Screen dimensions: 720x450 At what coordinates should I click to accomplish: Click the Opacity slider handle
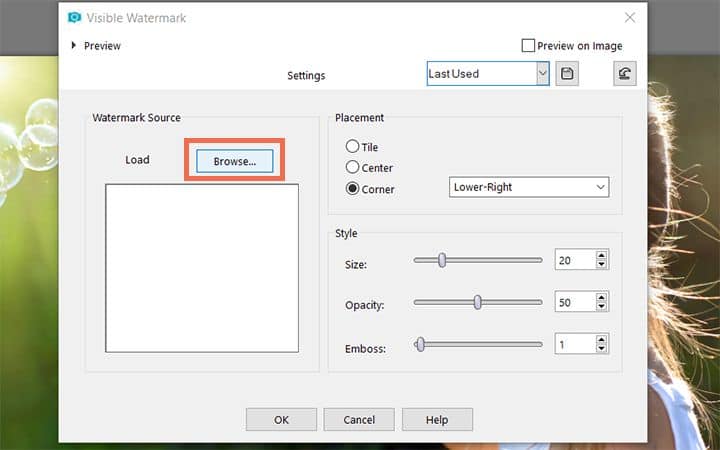pos(478,302)
